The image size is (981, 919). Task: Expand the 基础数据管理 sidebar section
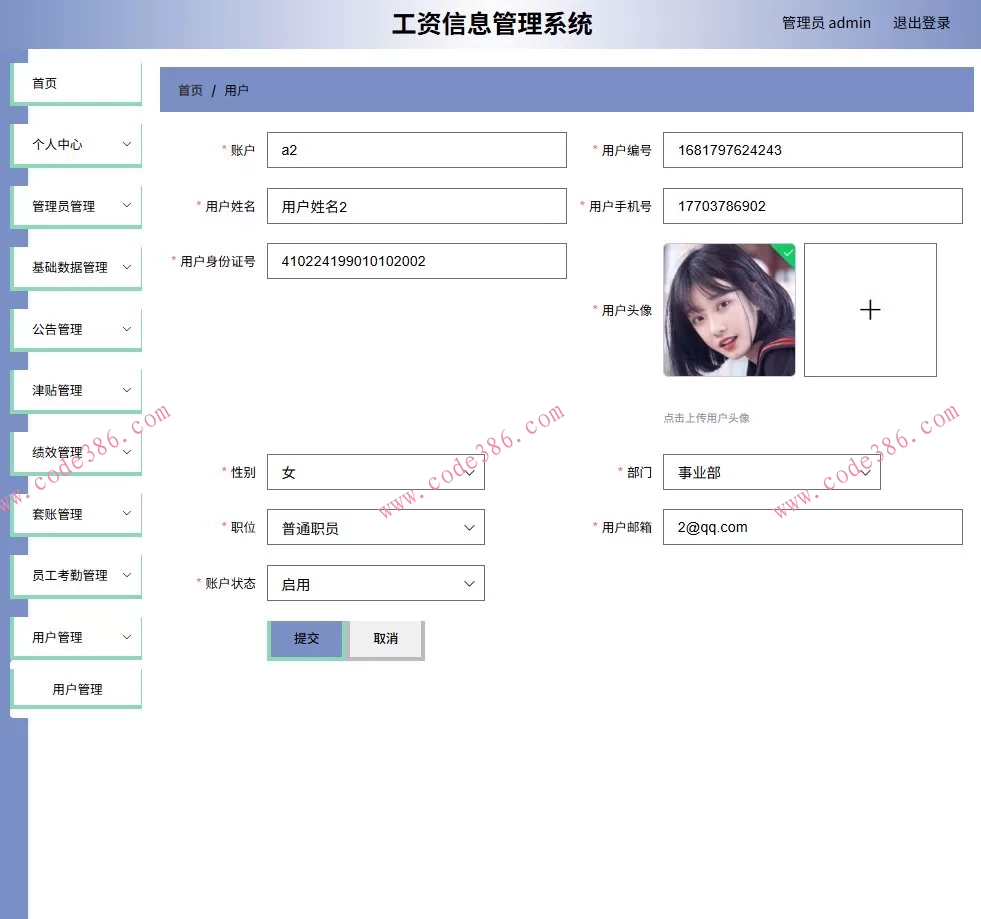[x=75, y=267]
